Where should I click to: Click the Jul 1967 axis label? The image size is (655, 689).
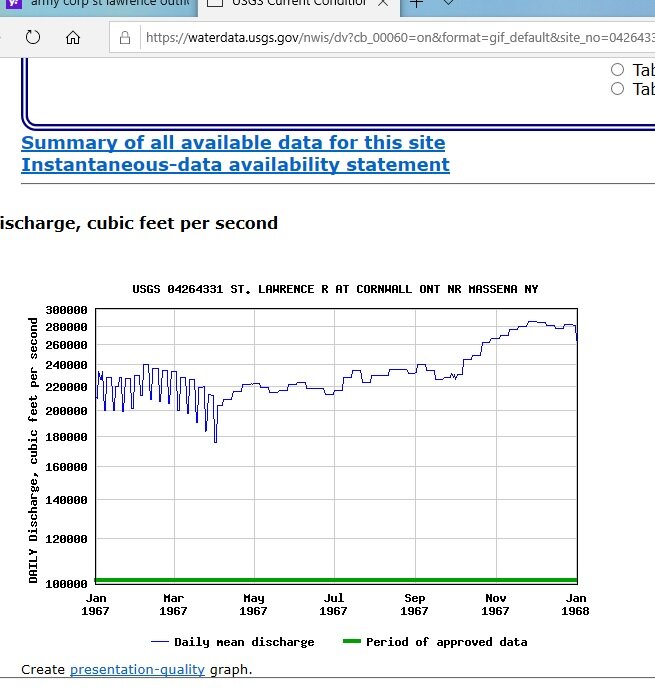(334, 603)
